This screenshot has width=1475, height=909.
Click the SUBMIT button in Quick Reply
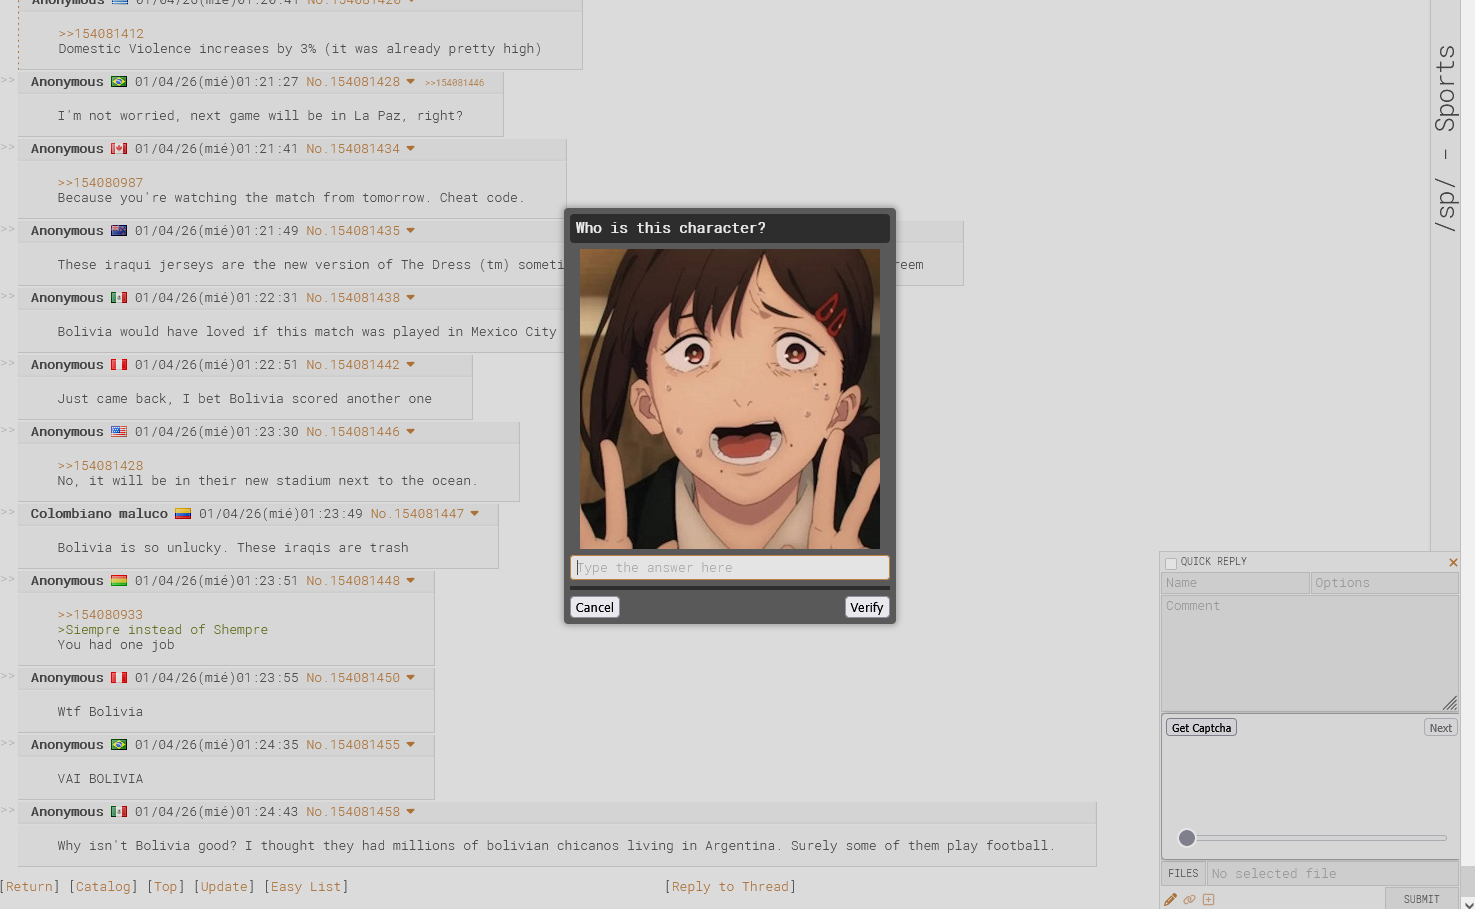click(1421, 899)
